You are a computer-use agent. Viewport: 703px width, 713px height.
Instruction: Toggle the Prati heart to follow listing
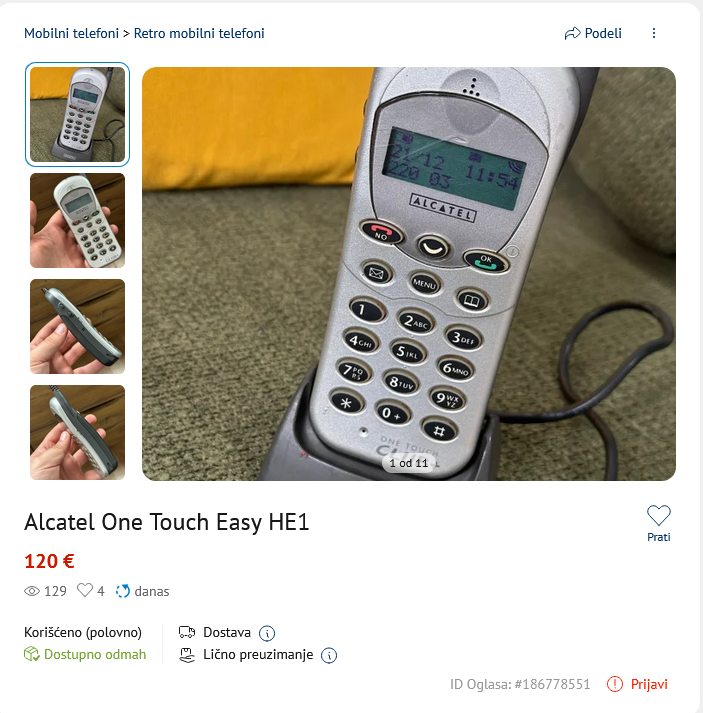coord(658,516)
